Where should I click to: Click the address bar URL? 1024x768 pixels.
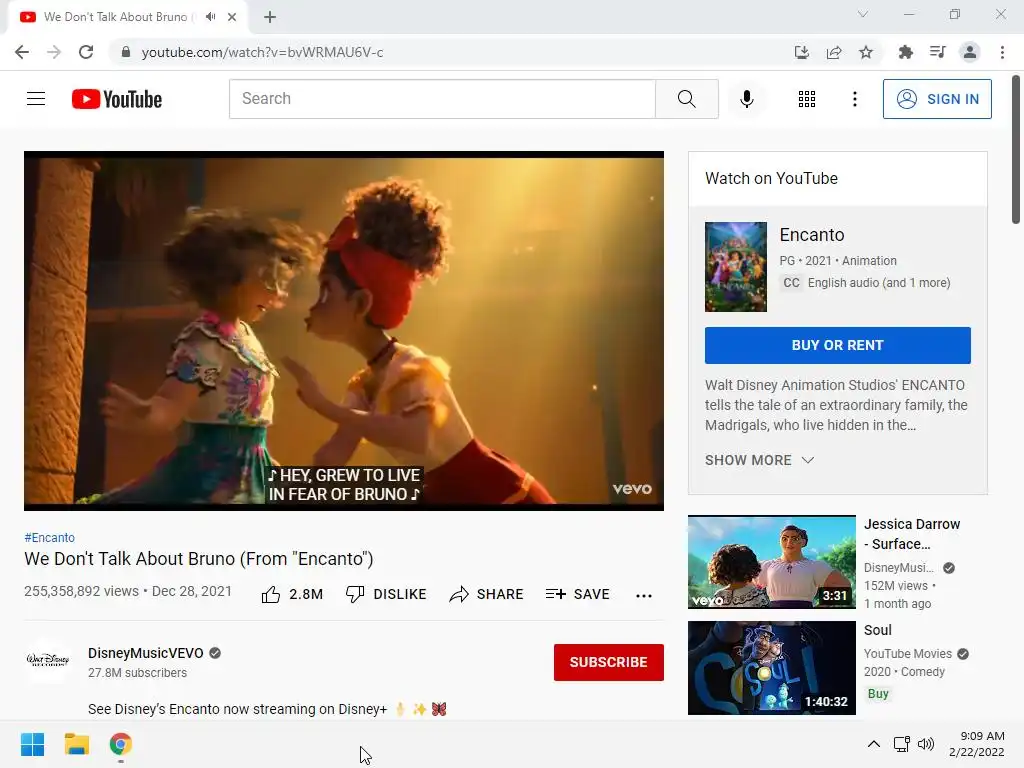coord(263,52)
